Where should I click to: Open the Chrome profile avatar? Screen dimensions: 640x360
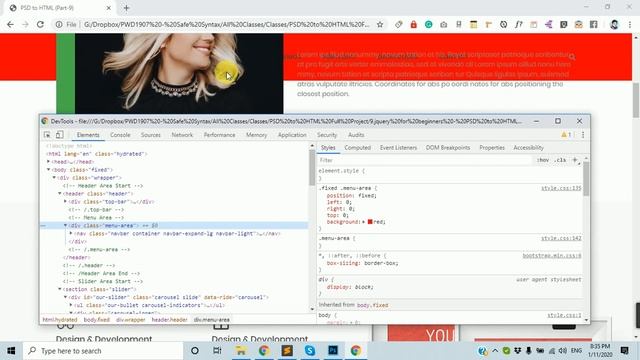click(614, 24)
